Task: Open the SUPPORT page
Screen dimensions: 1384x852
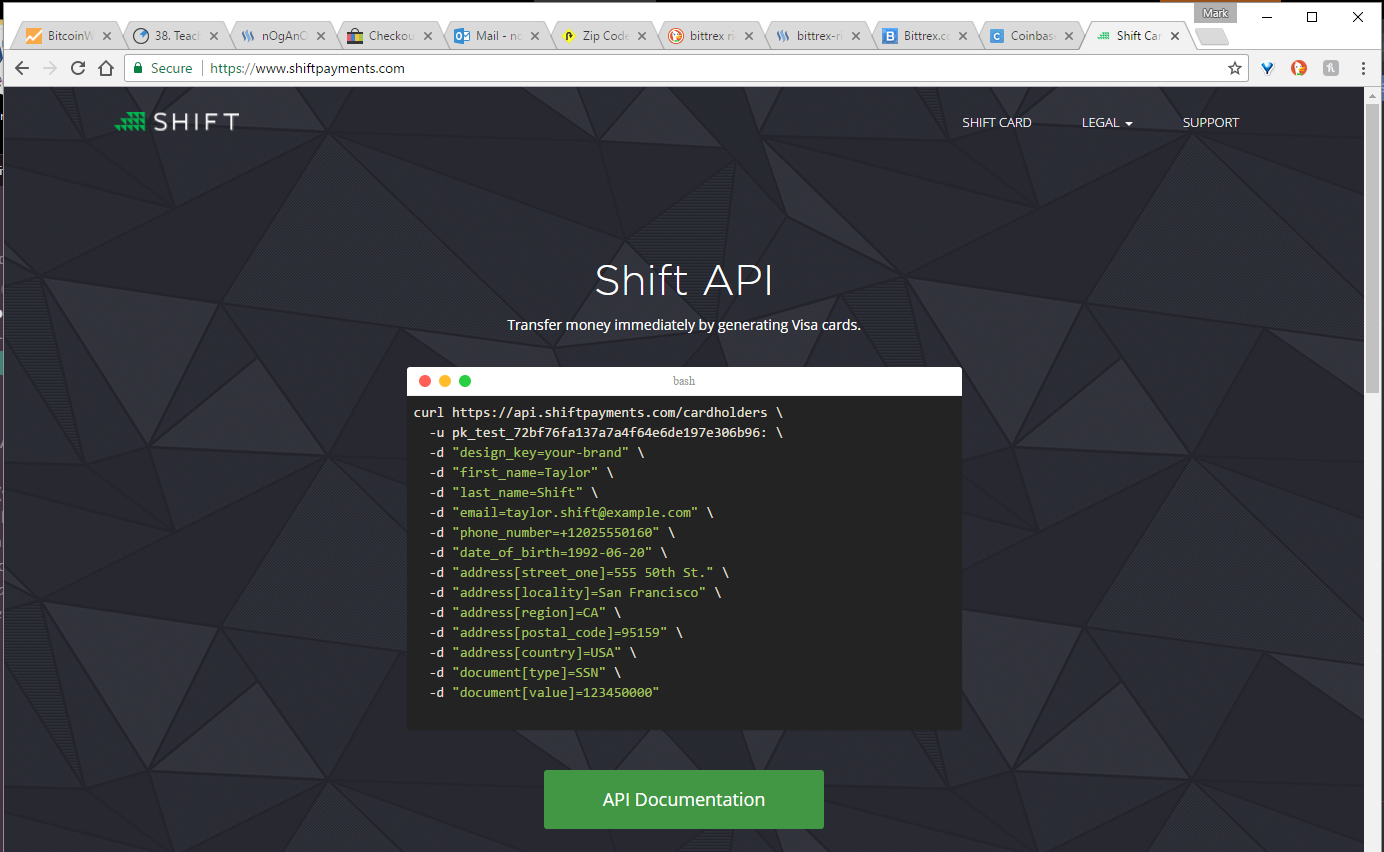Action: point(1210,122)
